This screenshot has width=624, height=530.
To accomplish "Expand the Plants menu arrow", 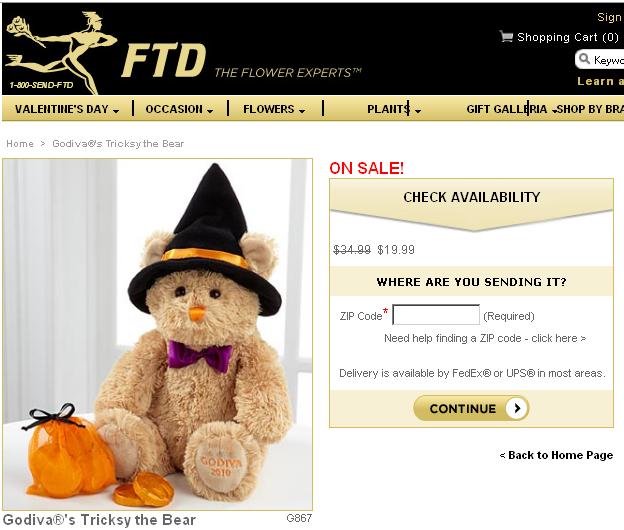I will (x=417, y=111).
